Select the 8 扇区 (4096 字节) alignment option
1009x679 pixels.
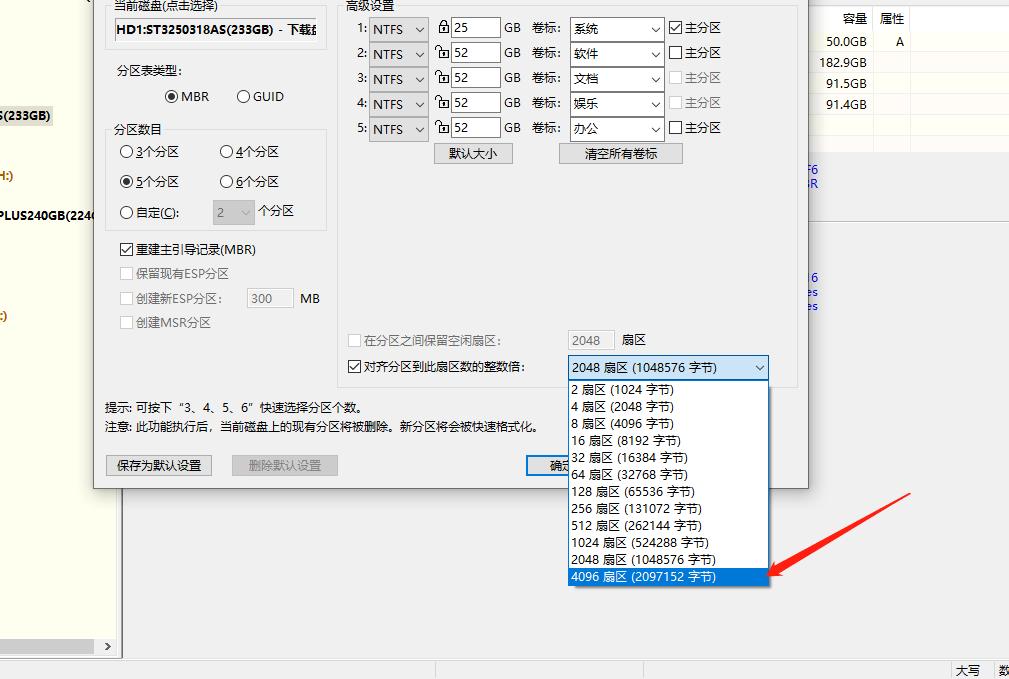pos(622,423)
